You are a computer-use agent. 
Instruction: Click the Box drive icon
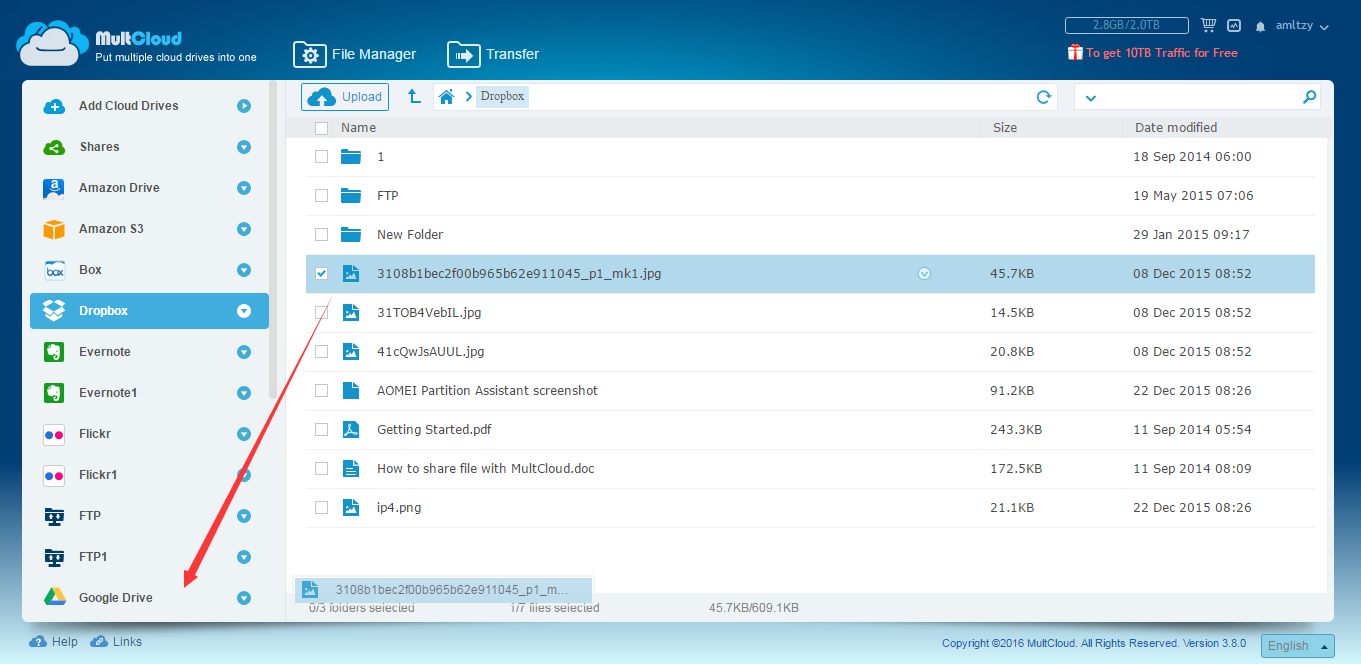[54, 270]
